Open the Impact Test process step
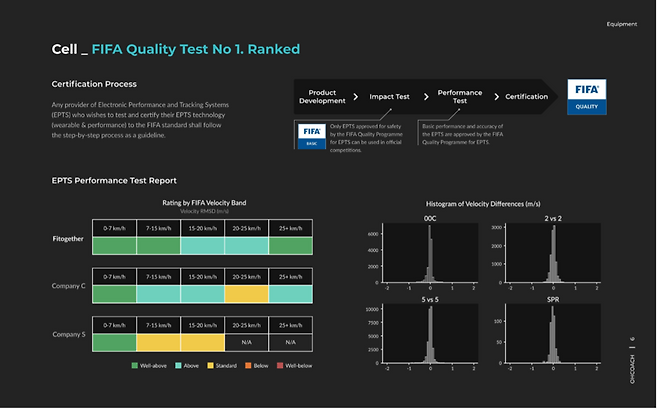This screenshot has width=658, height=410. point(389,97)
